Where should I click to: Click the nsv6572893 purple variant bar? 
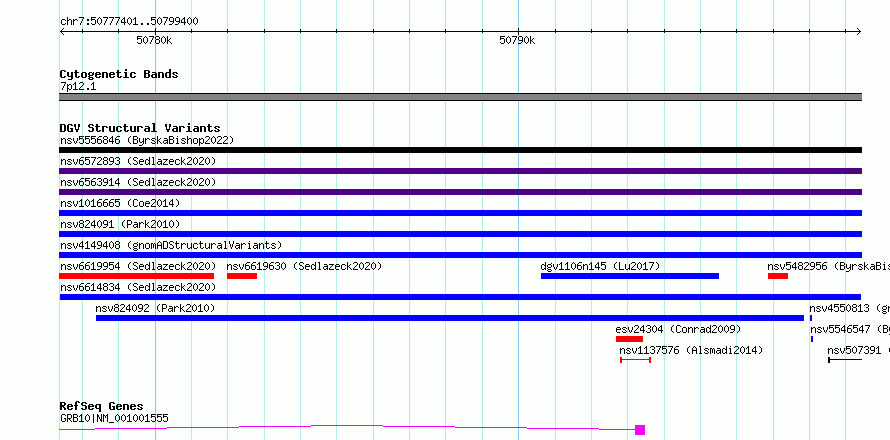click(x=460, y=171)
